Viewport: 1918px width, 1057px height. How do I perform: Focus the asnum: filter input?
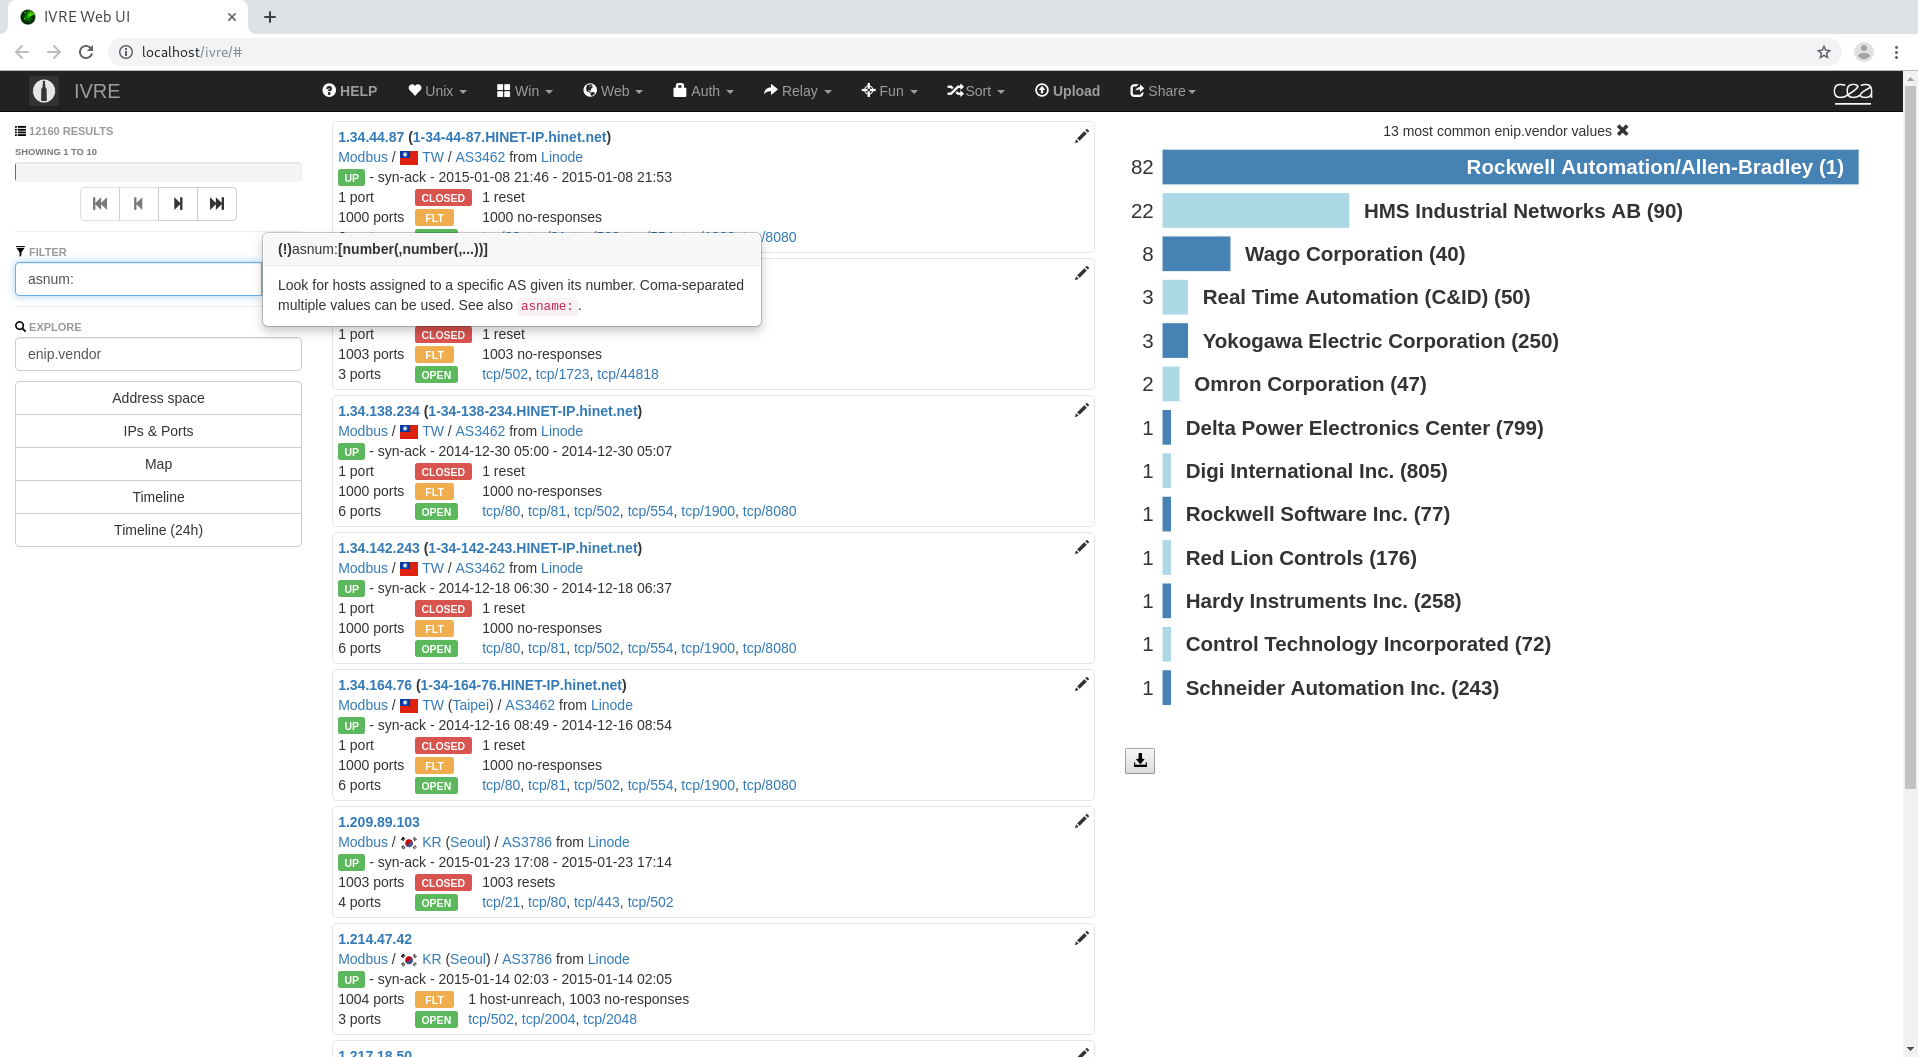coord(138,279)
